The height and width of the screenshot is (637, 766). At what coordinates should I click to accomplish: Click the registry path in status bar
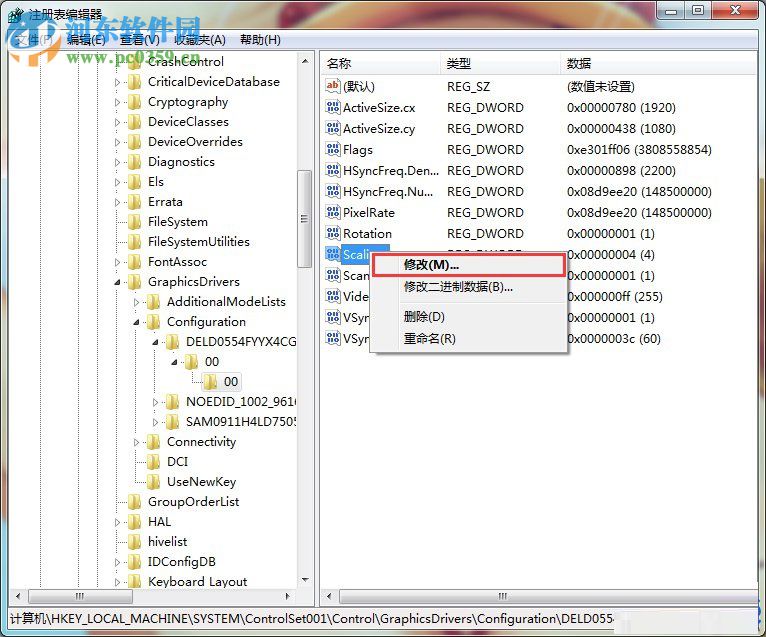pos(312,618)
